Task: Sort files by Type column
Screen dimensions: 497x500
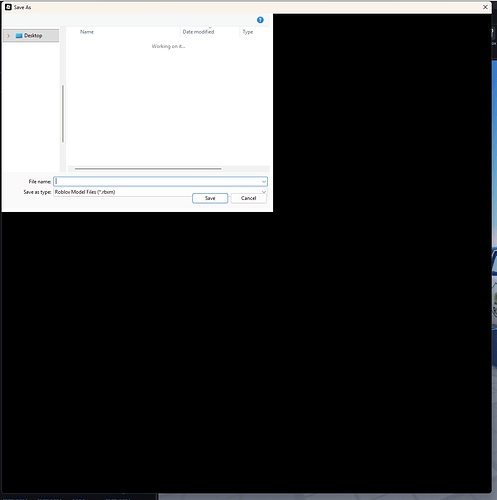Action: tap(248, 32)
